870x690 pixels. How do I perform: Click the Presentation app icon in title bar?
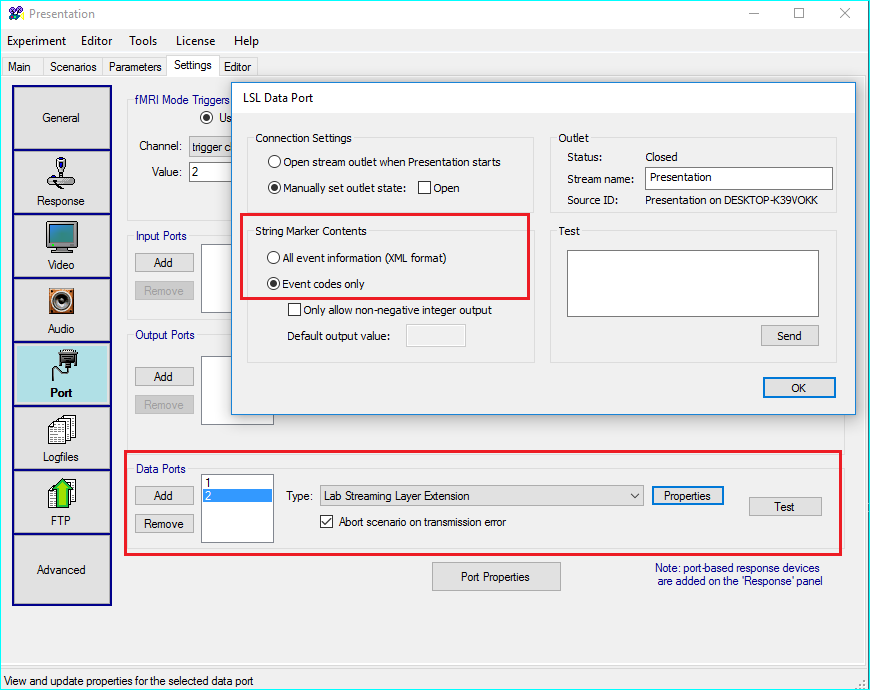(x=15, y=14)
